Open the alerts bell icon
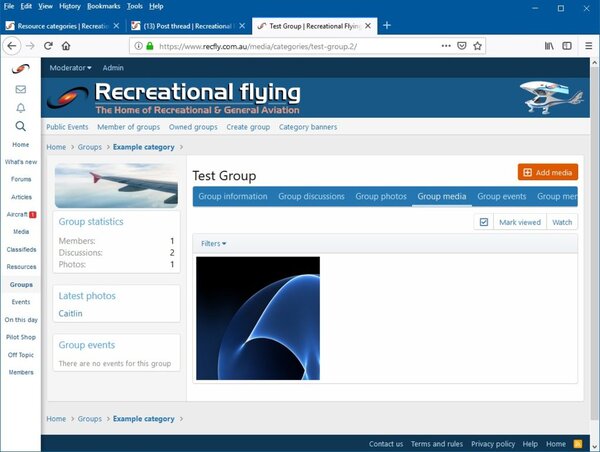Image resolution: width=600 pixels, height=452 pixels. click(x=20, y=107)
